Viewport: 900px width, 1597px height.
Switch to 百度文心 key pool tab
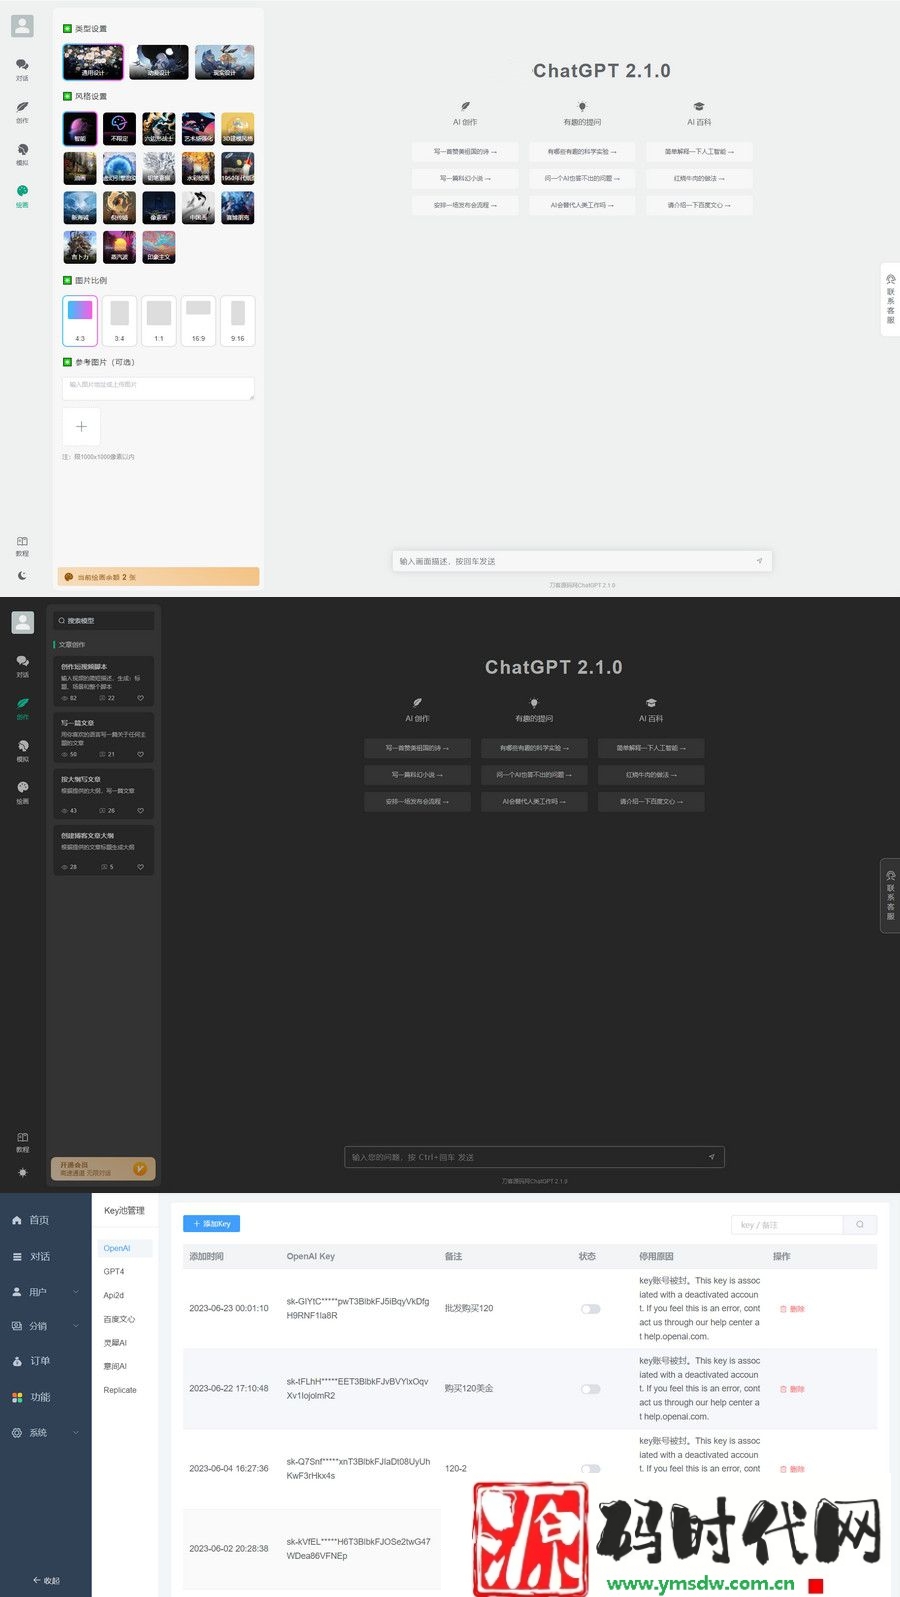pos(119,1319)
